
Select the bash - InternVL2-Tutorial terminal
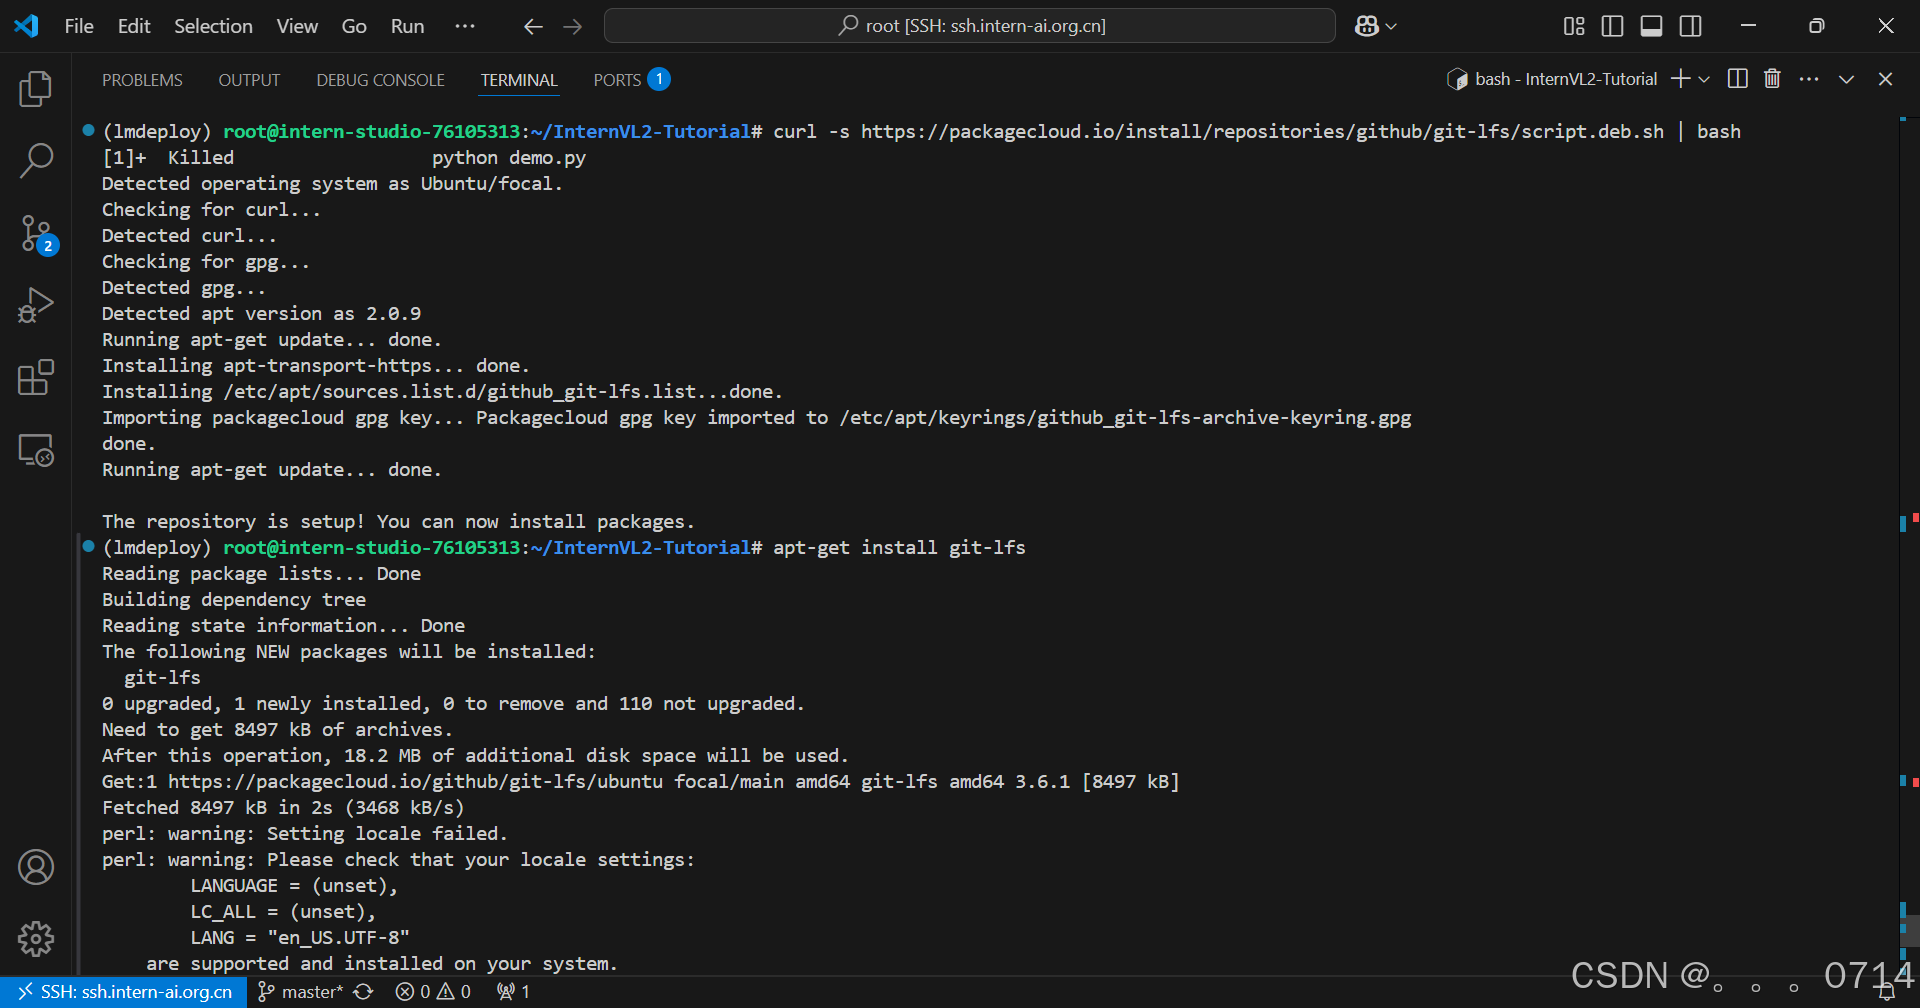(x=1552, y=79)
